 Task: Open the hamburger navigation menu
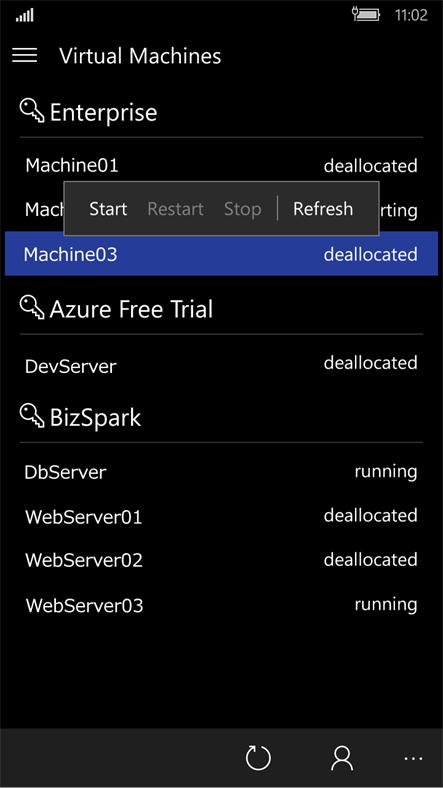tap(25, 55)
